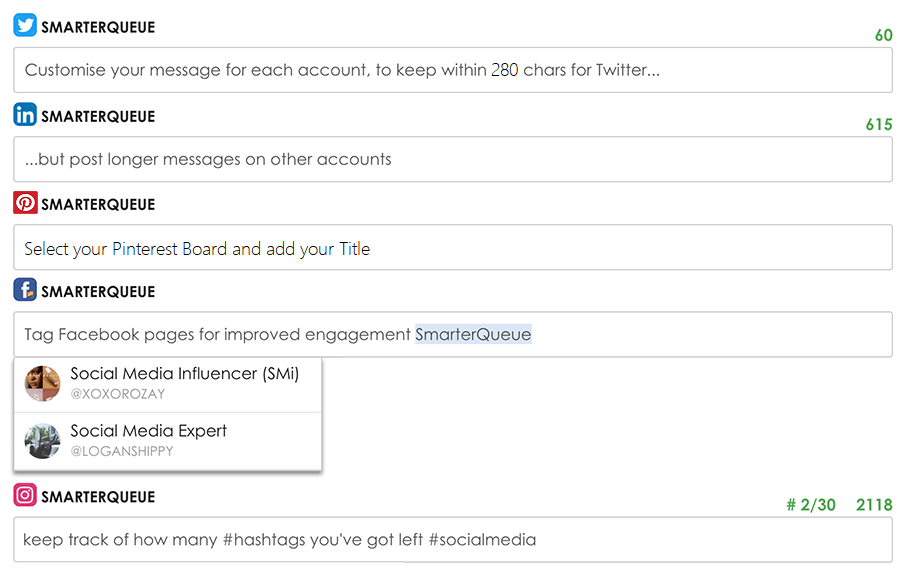Click SMARTERQUEUE label next to Instagram
Screen dimensions: 900x575
click(x=98, y=497)
